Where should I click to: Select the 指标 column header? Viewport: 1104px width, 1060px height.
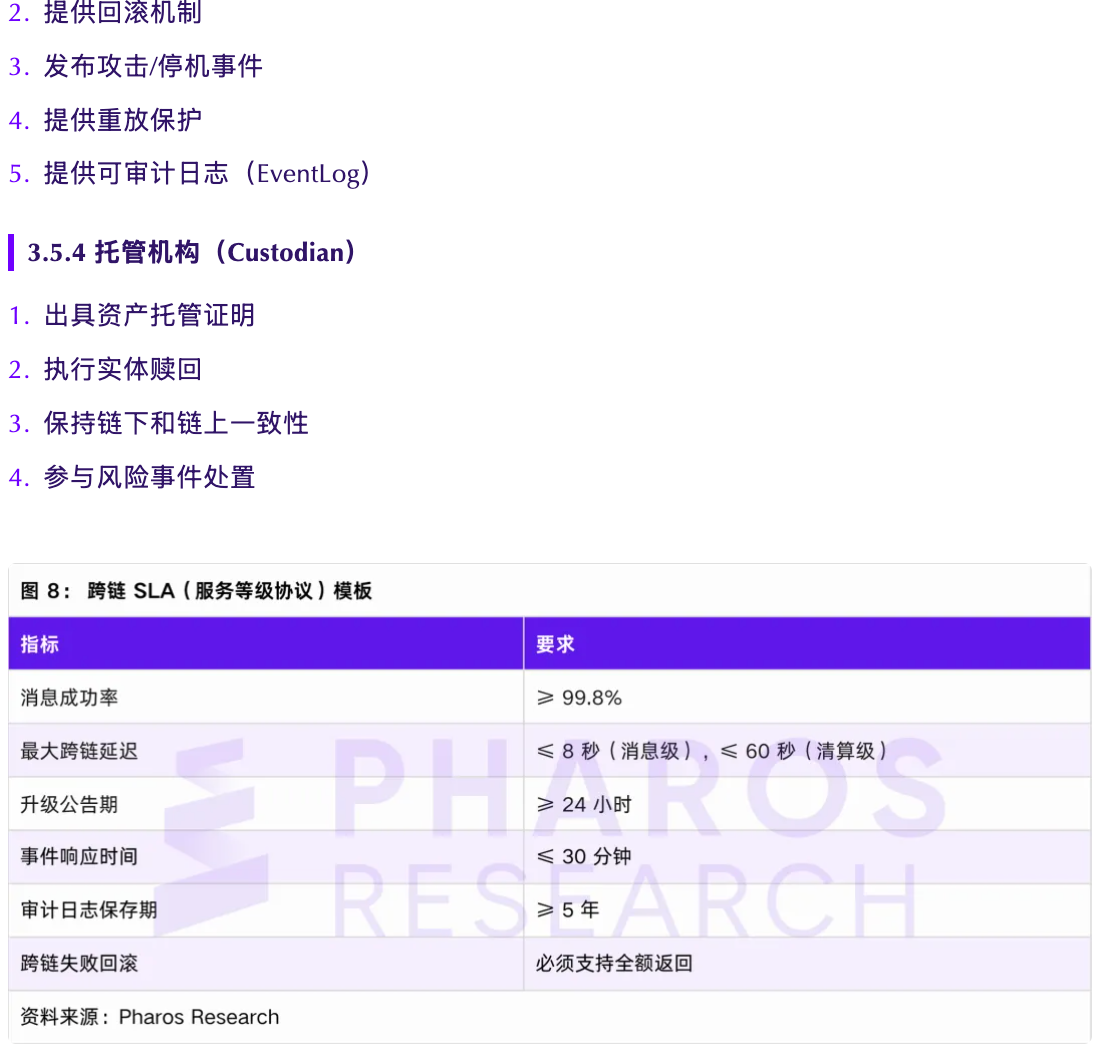(40, 643)
